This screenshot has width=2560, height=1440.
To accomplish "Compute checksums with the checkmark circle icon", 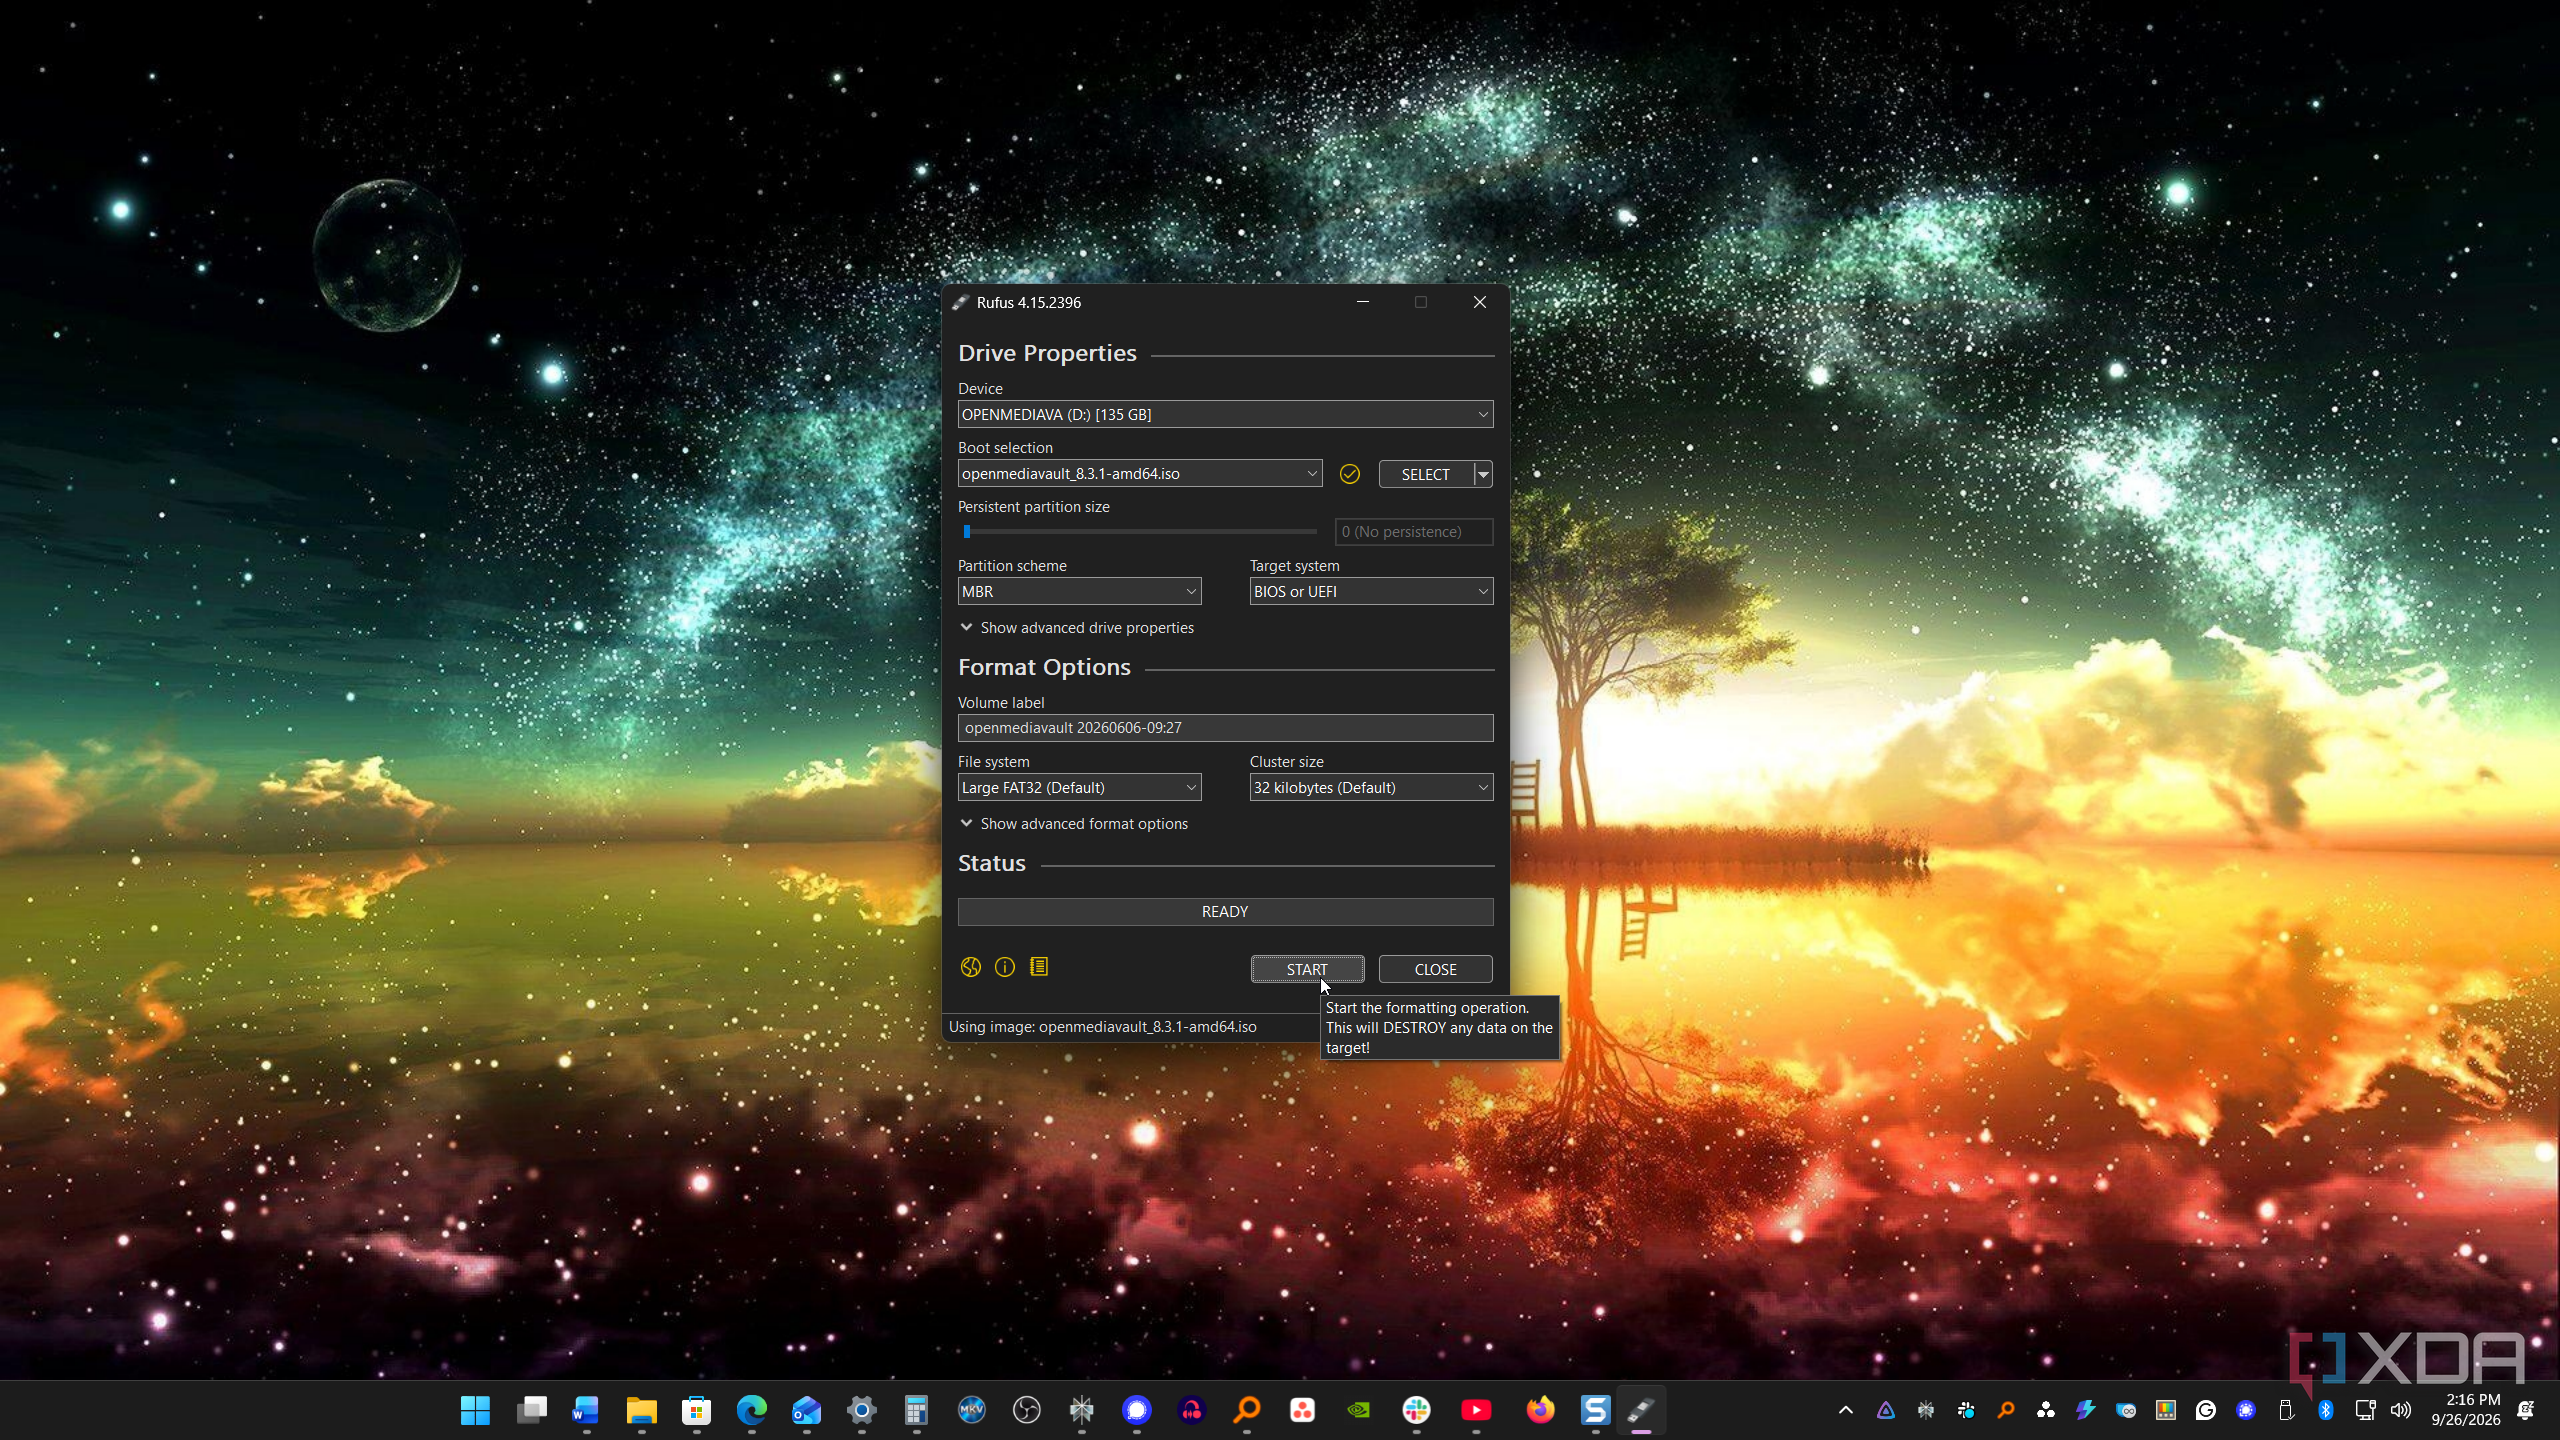I will coord(1350,474).
